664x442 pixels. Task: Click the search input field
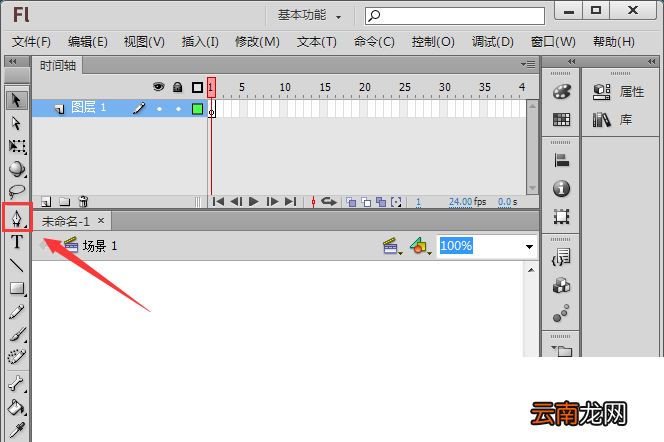[x=455, y=16]
